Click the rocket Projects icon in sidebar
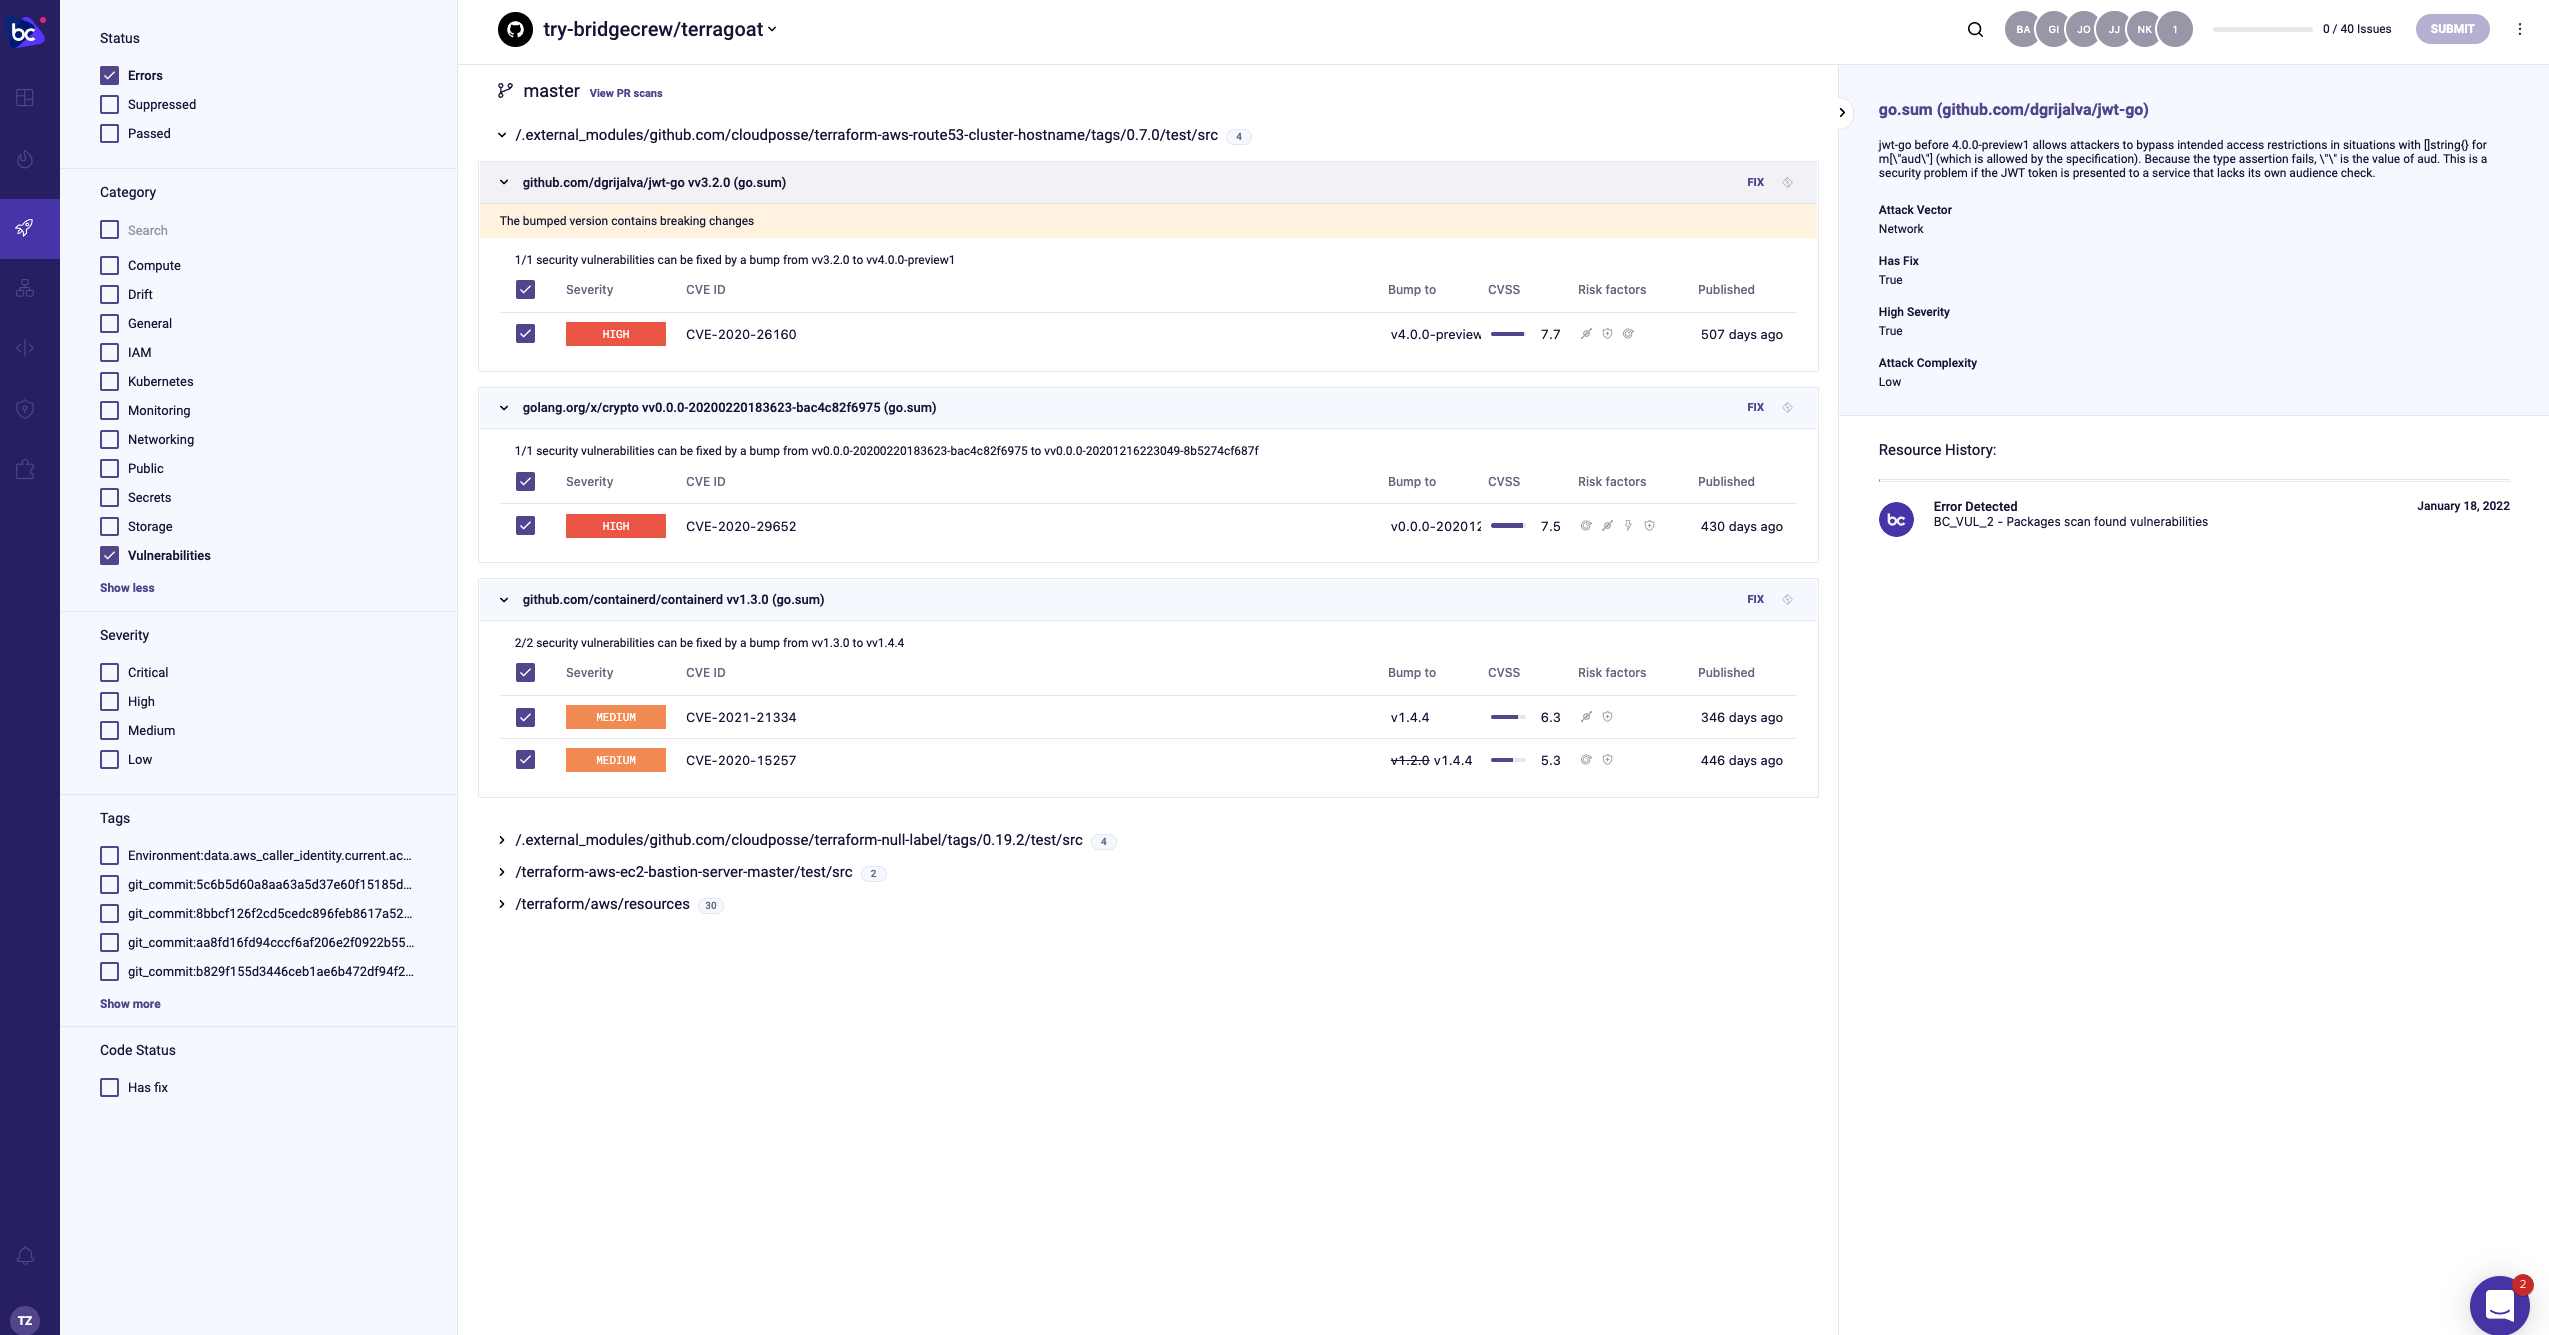 (x=26, y=228)
